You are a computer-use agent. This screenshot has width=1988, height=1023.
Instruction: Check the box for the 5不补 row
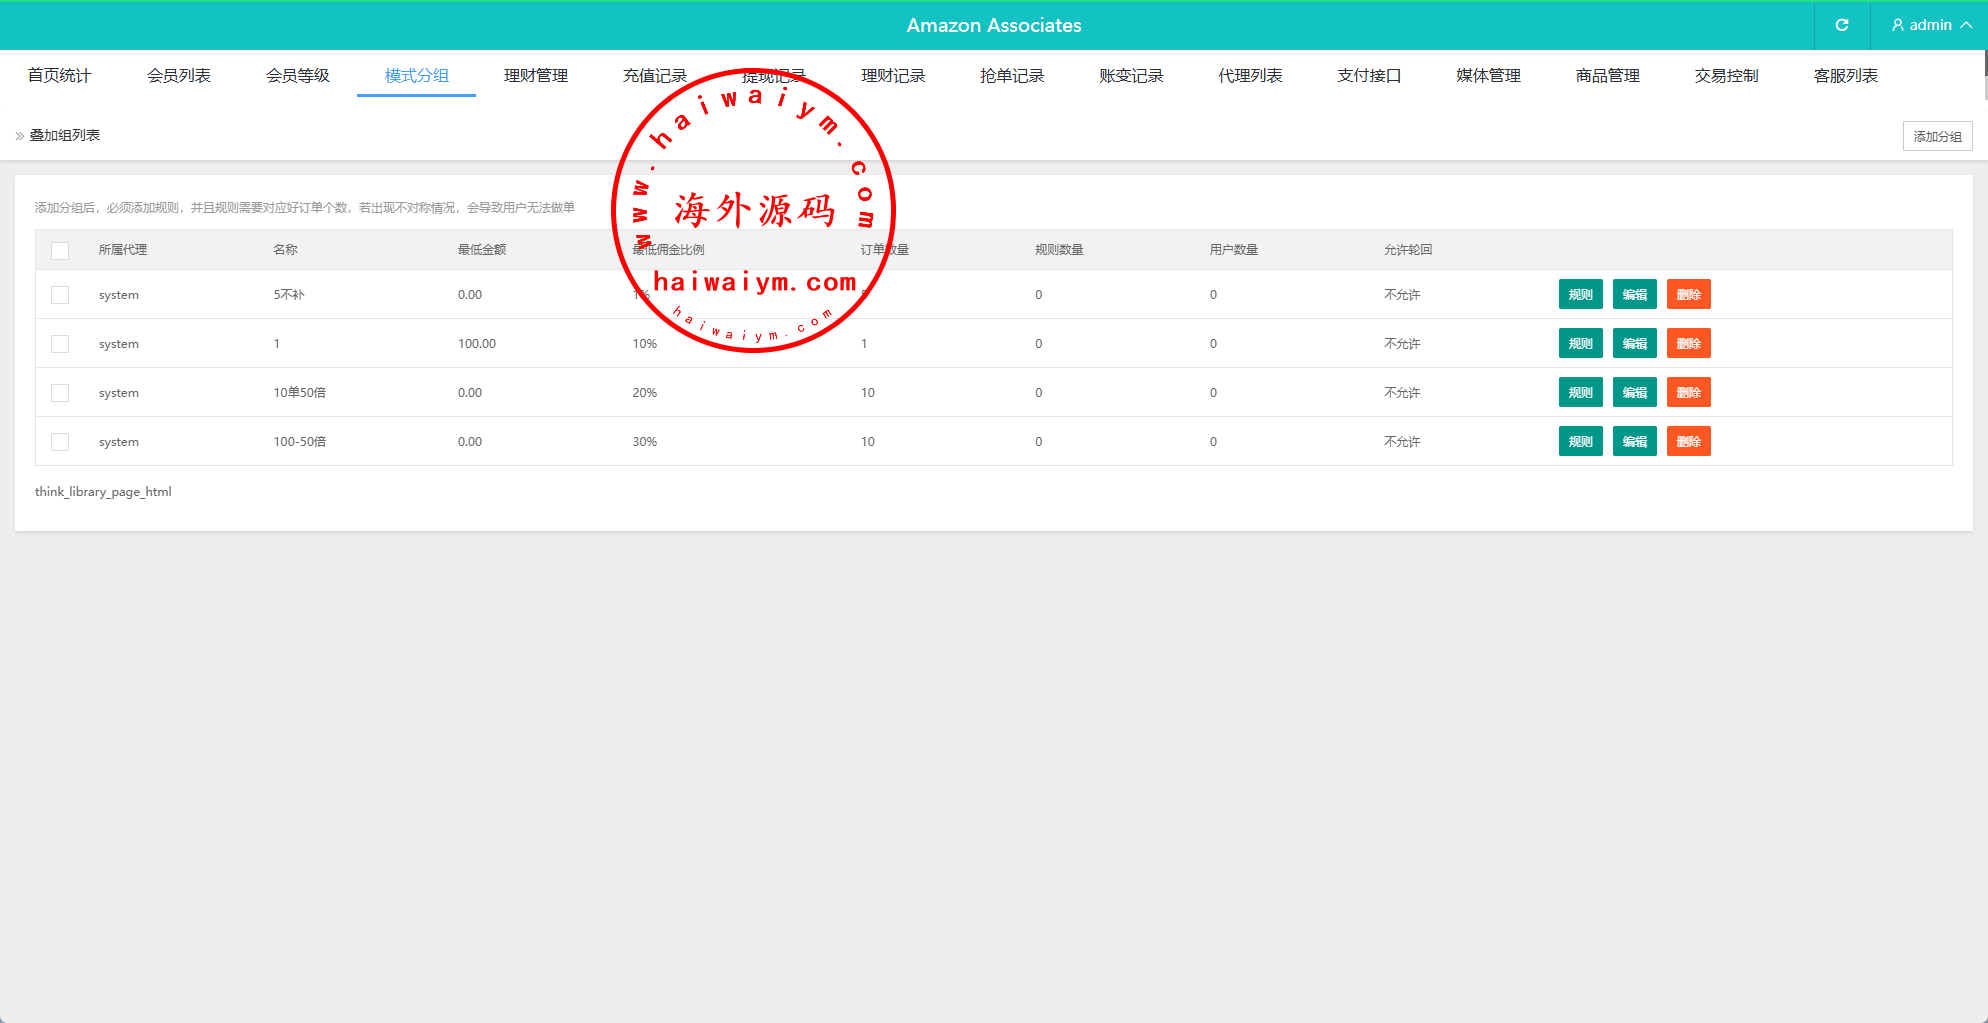coord(60,295)
